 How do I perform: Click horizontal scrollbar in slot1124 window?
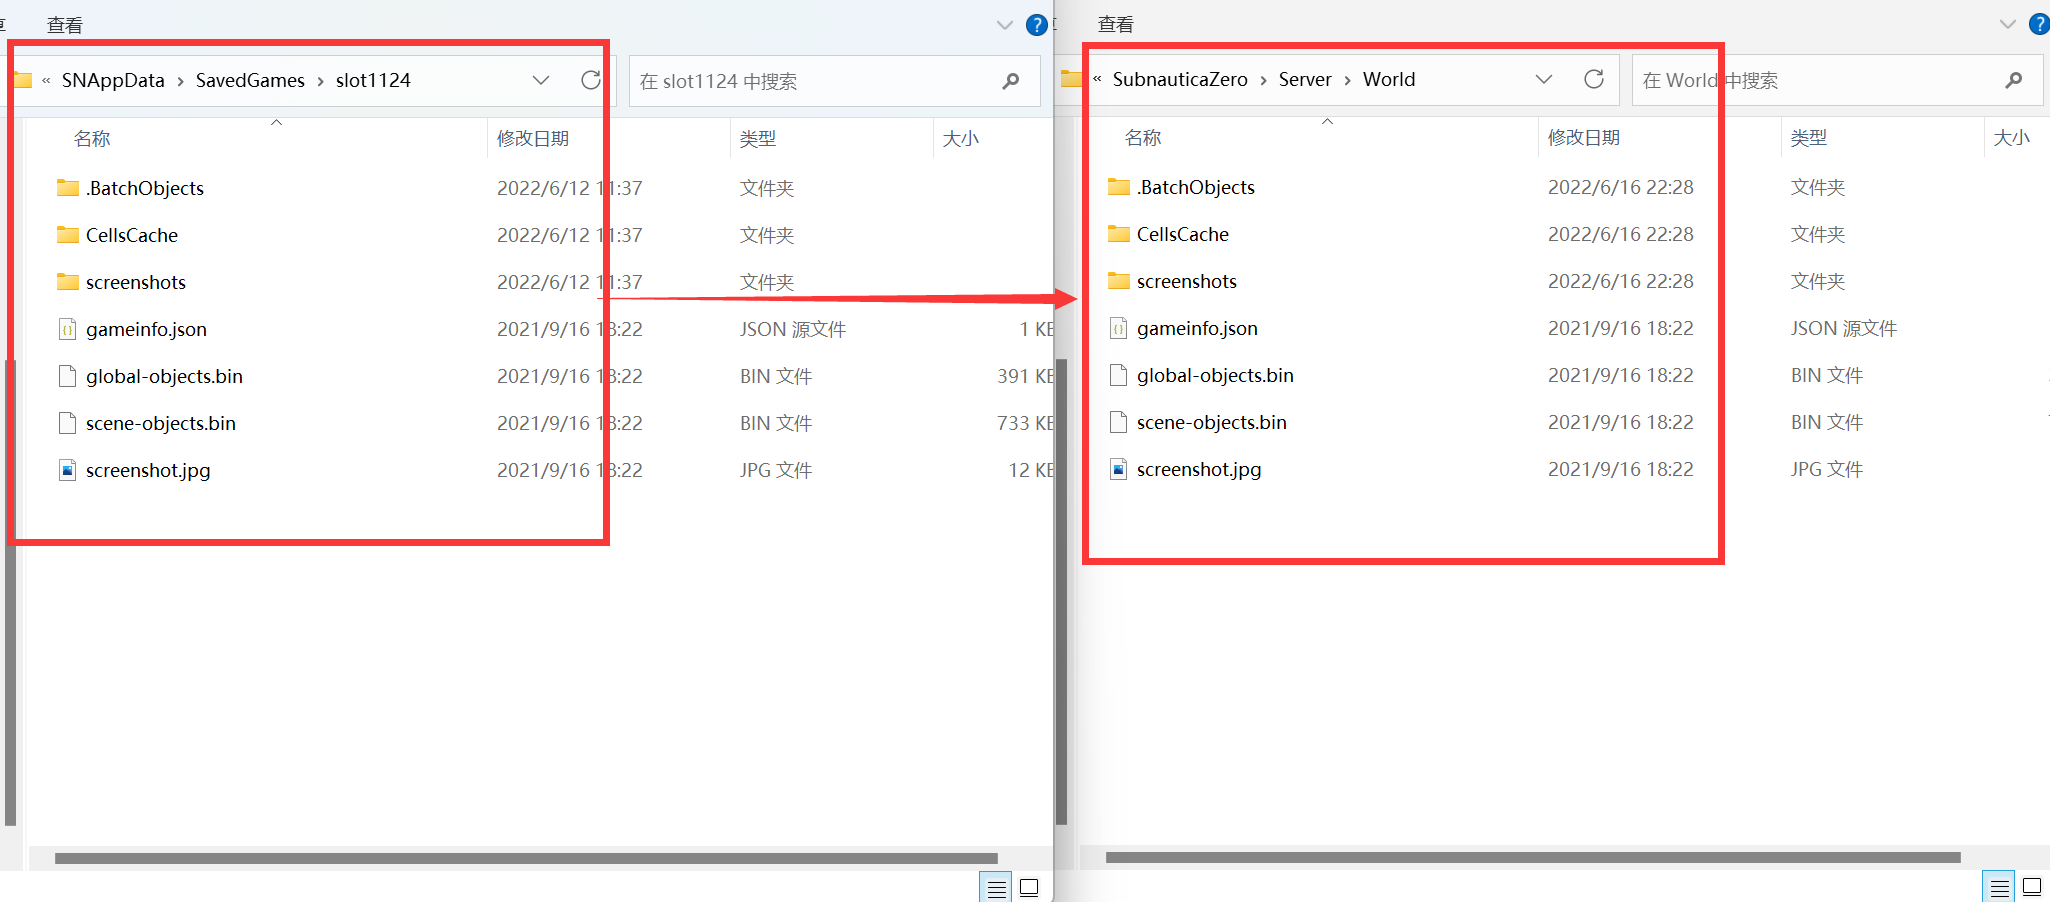click(526, 858)
